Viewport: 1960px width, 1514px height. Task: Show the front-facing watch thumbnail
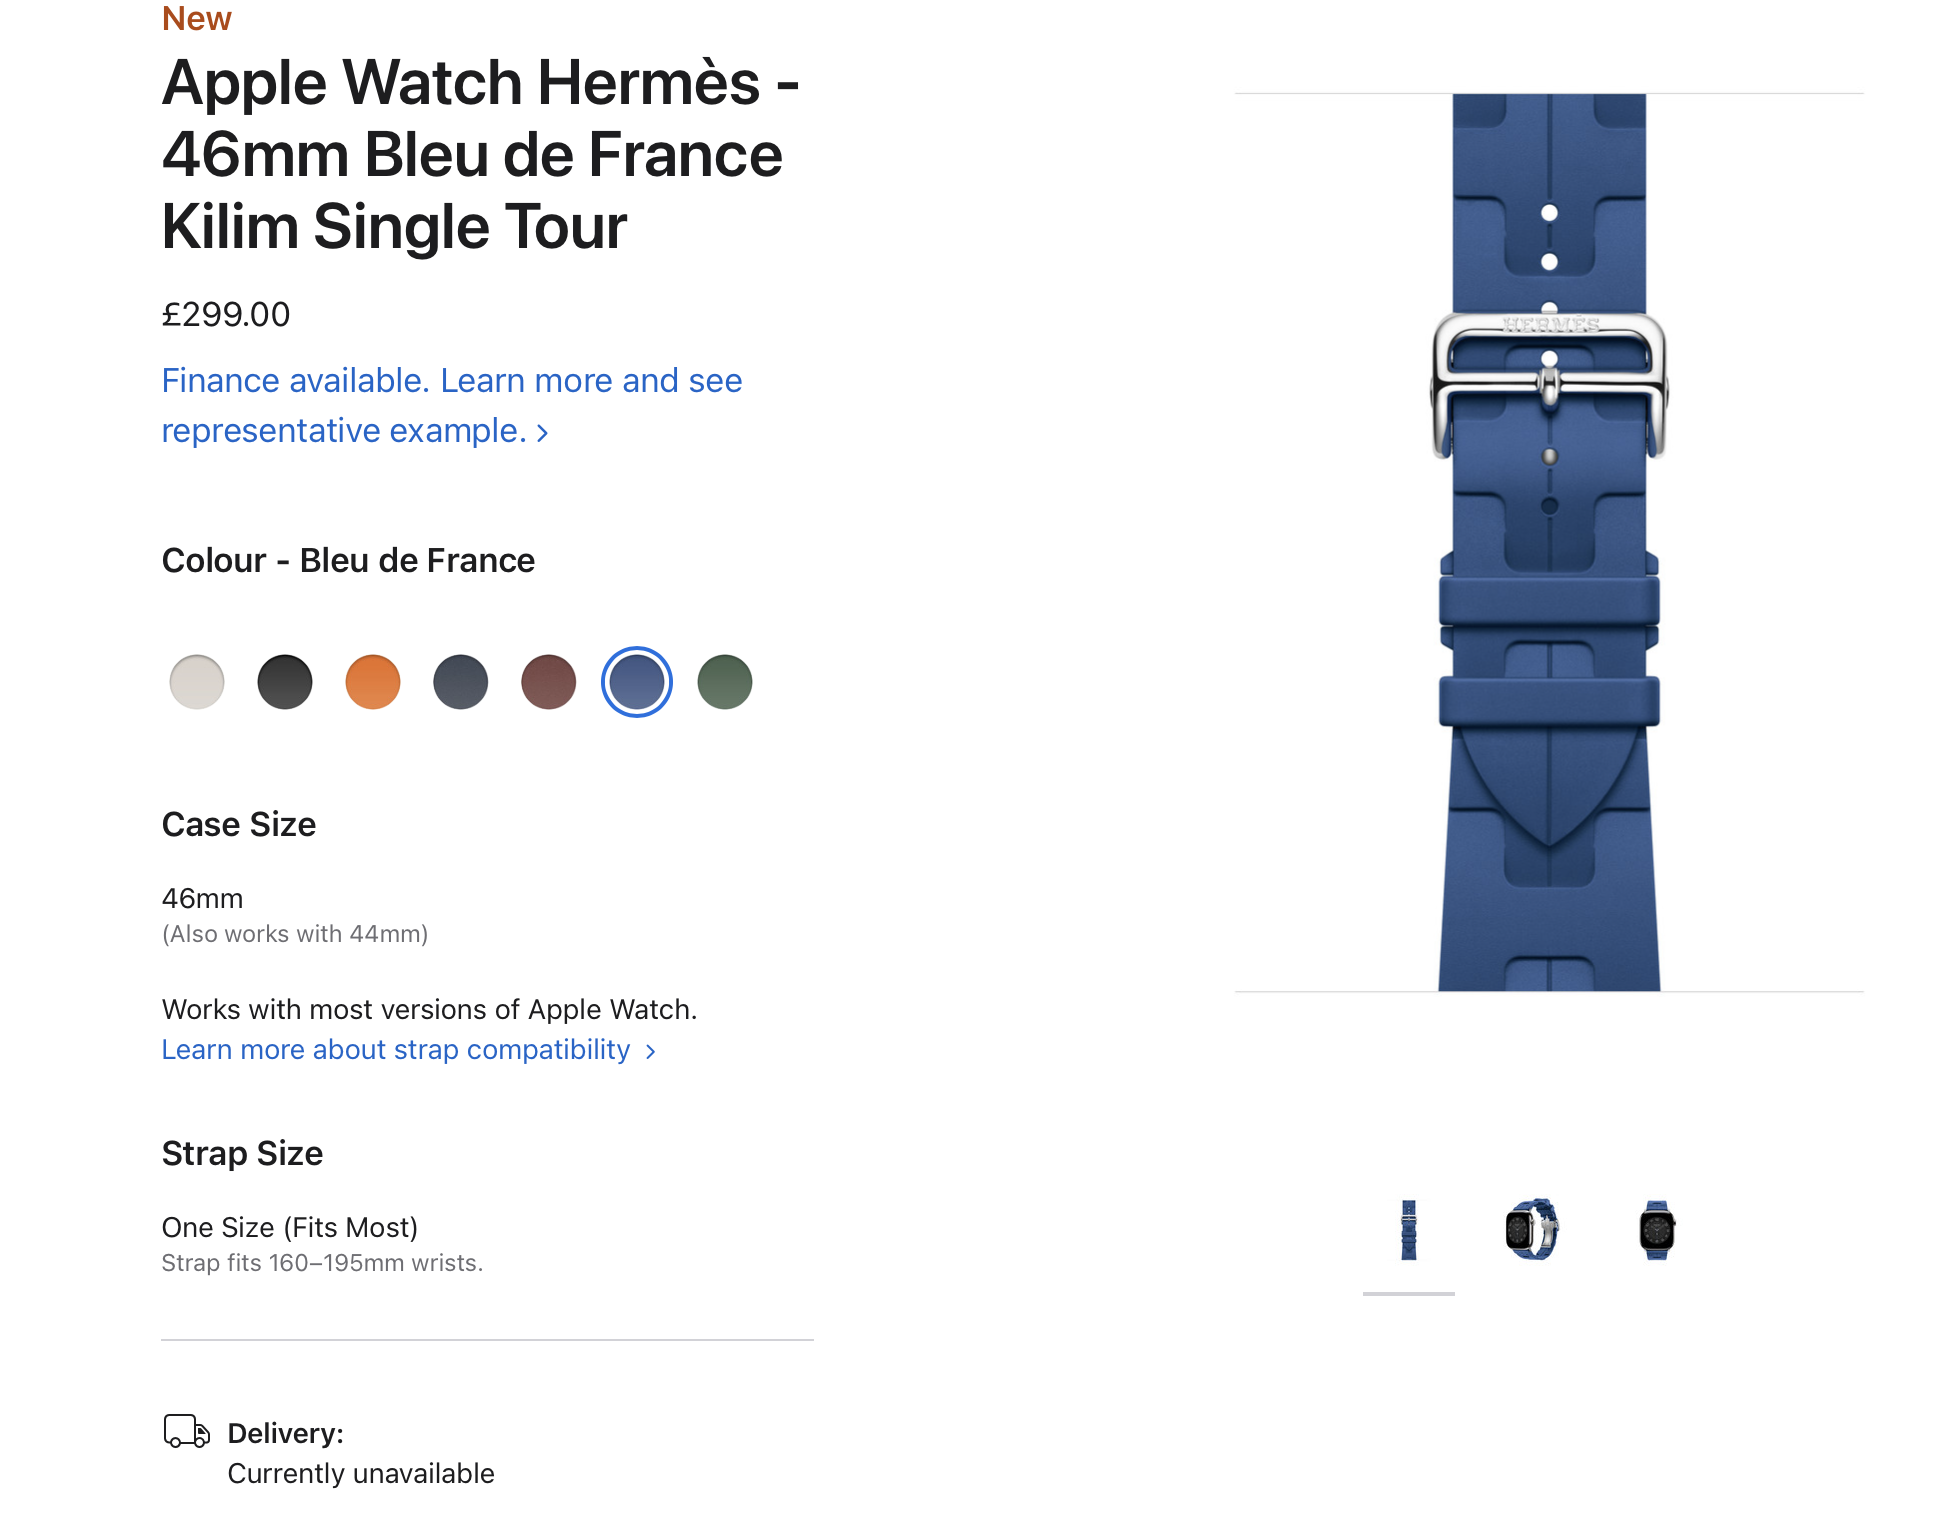coord(1657,1230)
